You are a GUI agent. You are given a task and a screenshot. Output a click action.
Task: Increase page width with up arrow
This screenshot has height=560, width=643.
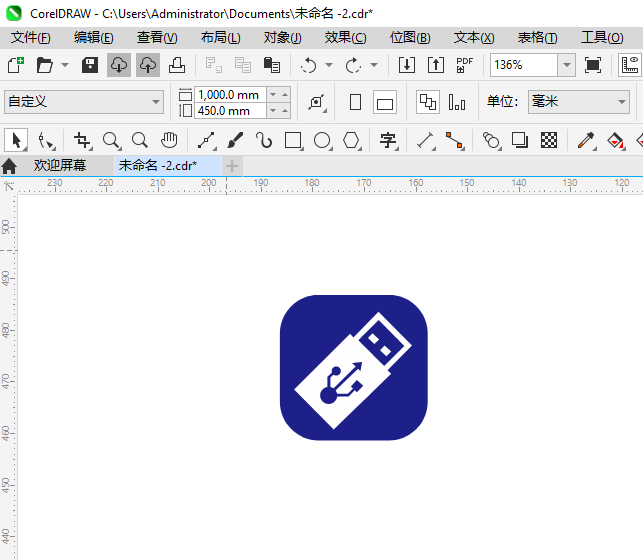(285, 95)
